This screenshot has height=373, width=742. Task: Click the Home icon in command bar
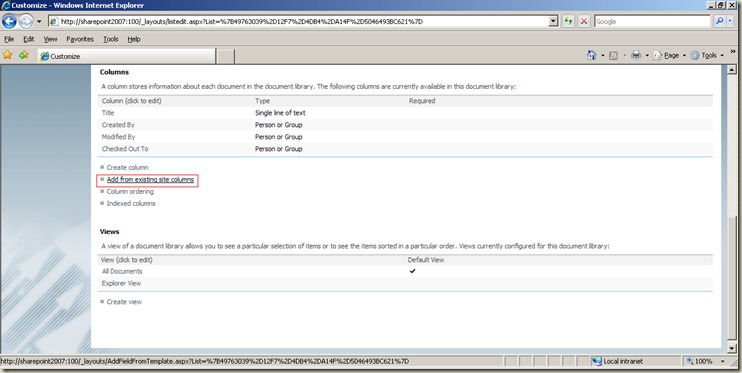(x=592, y=55)
